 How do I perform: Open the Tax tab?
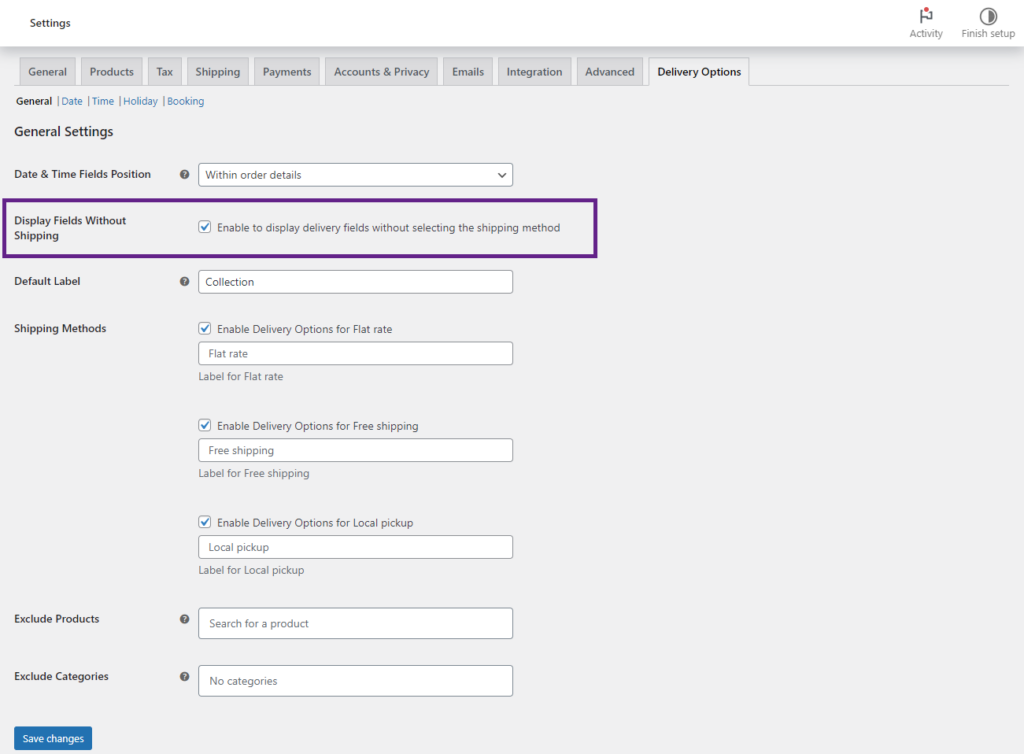click(x=165, y=72)
